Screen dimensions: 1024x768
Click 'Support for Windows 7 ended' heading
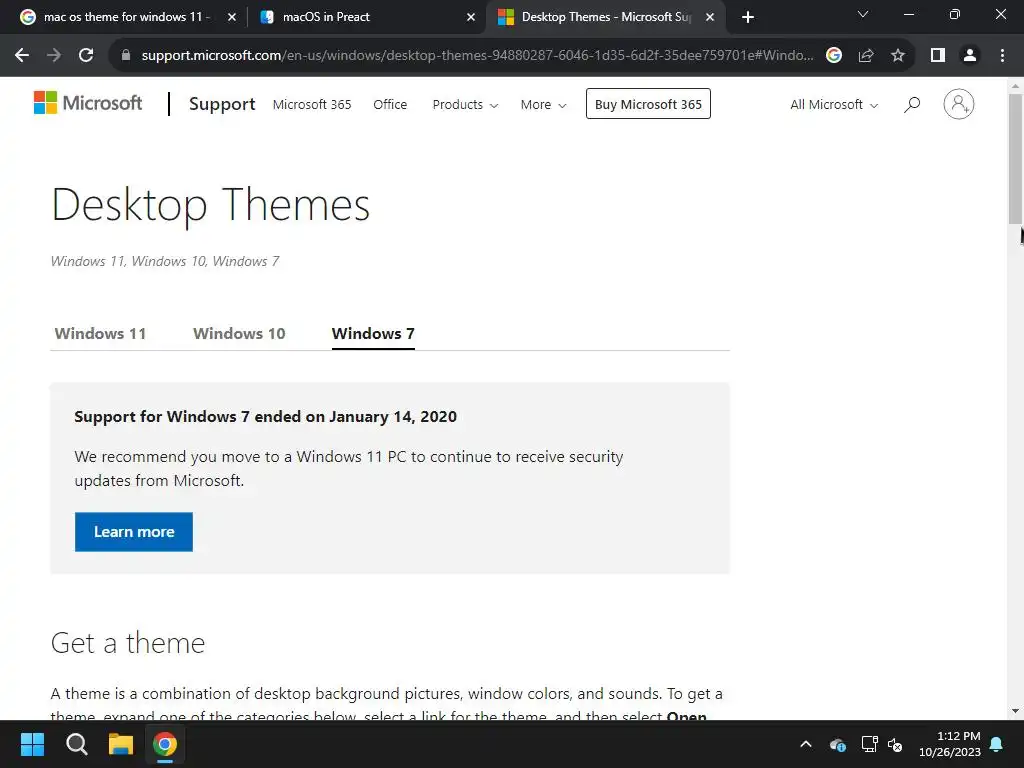265,417
